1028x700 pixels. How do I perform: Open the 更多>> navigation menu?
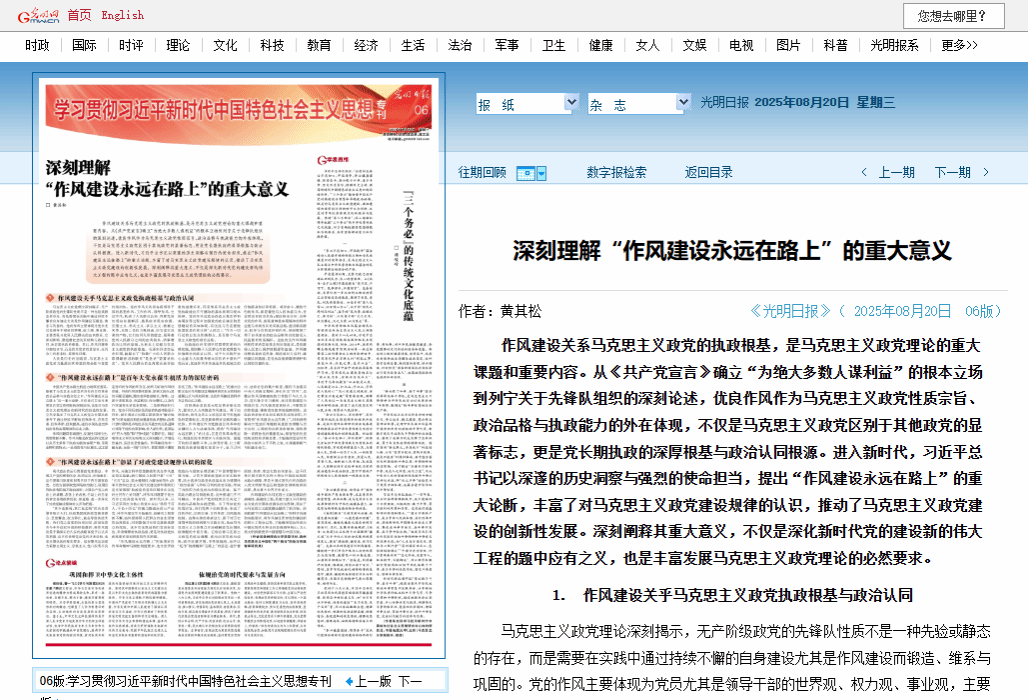pos(959,45)
